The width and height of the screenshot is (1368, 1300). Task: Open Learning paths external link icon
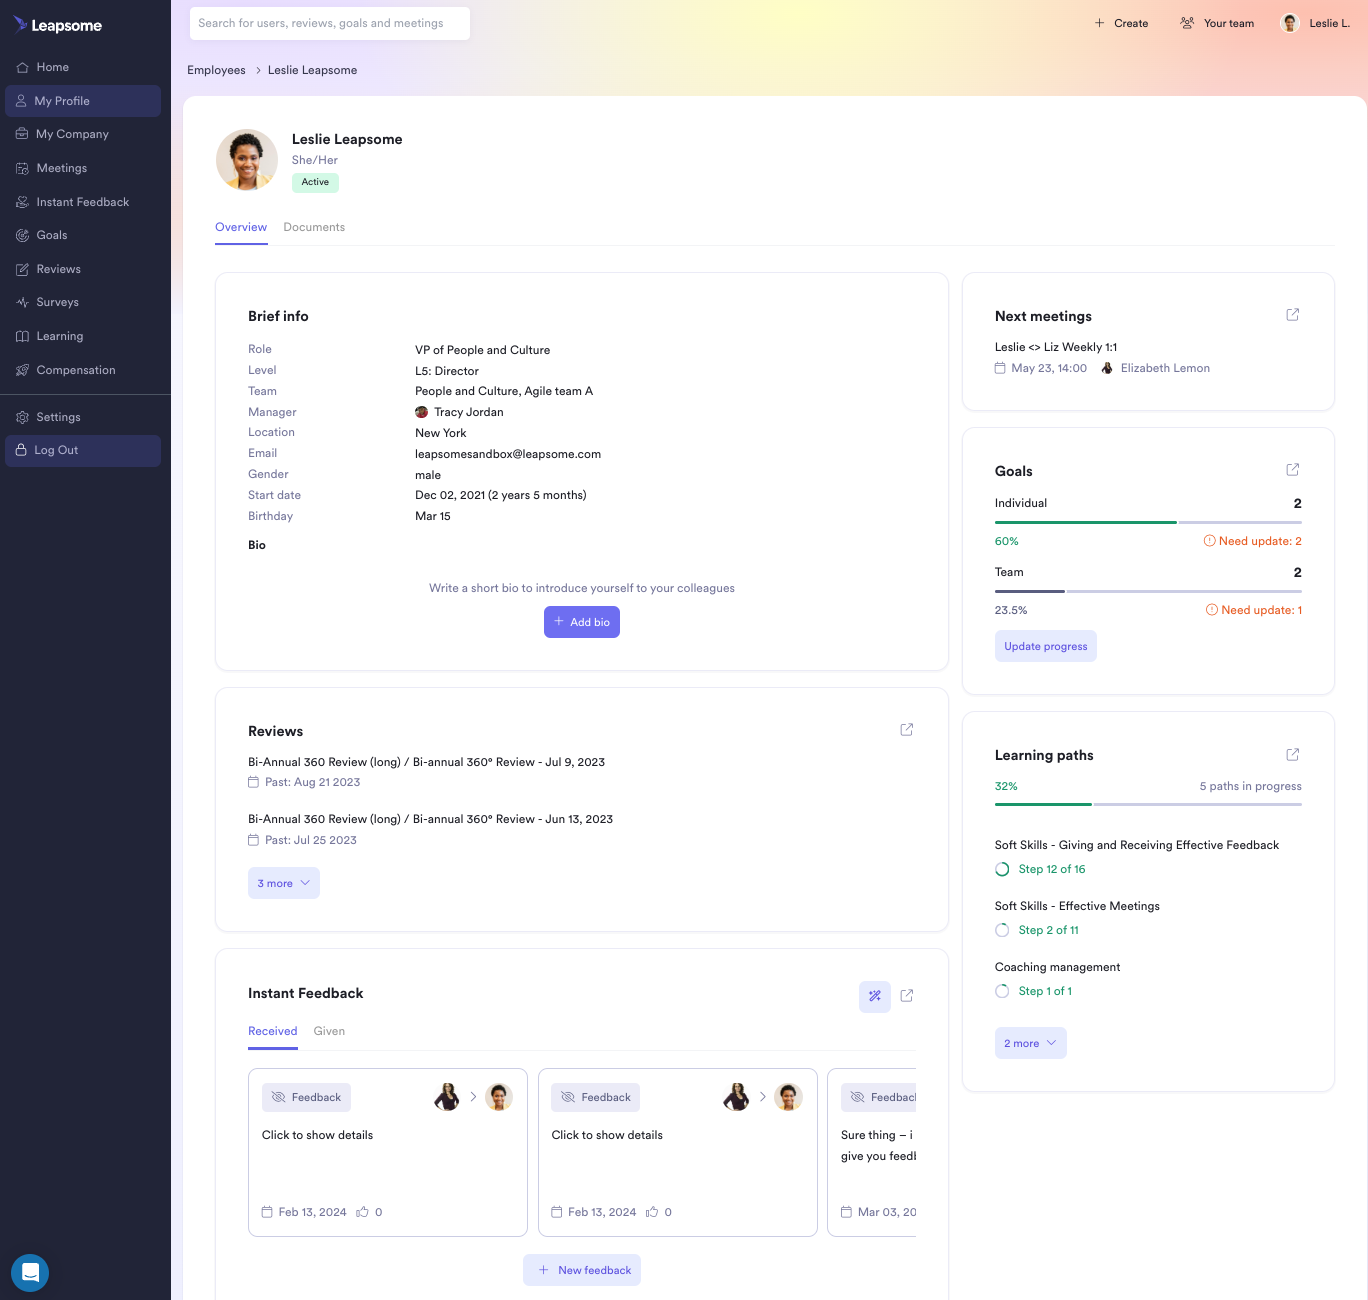pyautogui.click(x=1292, y=755)
